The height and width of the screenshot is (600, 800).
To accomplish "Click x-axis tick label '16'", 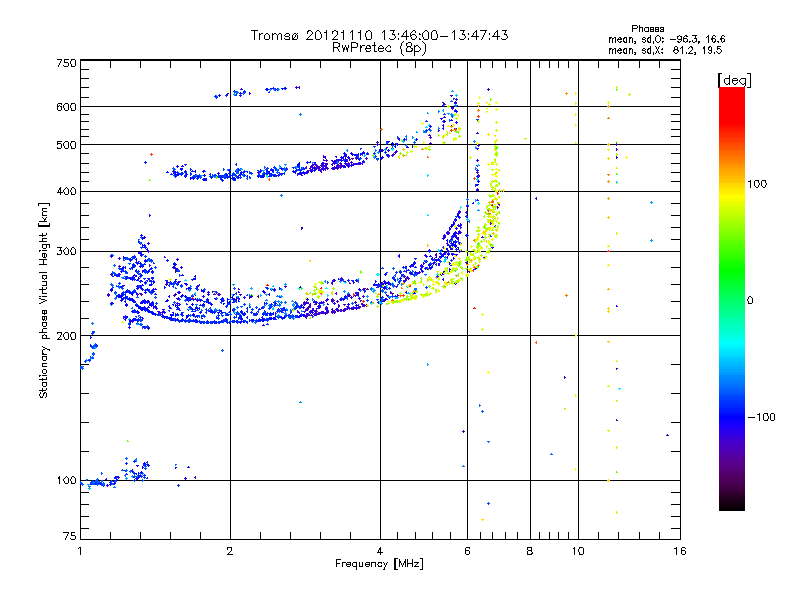I will [680, 551].
